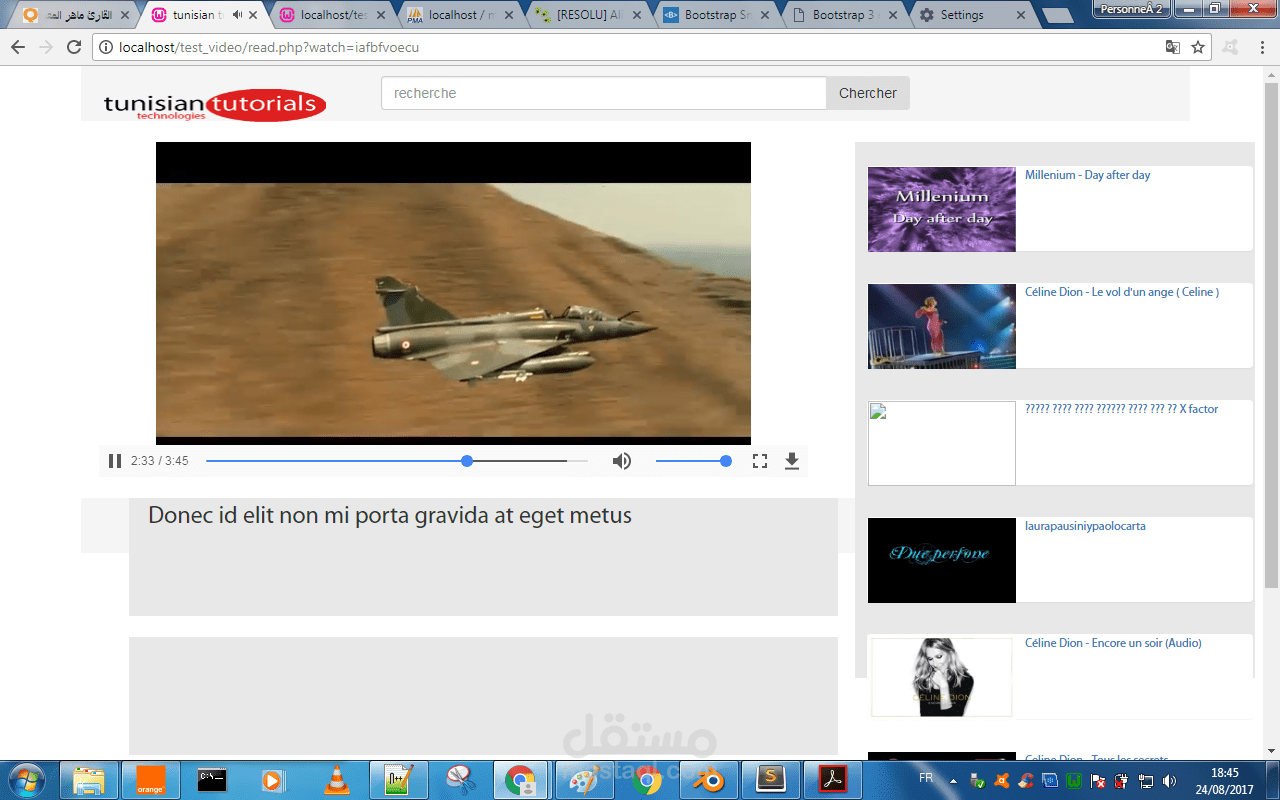
Task: Click the 2:33 / 3:45 time display
Action: point(159,461)
